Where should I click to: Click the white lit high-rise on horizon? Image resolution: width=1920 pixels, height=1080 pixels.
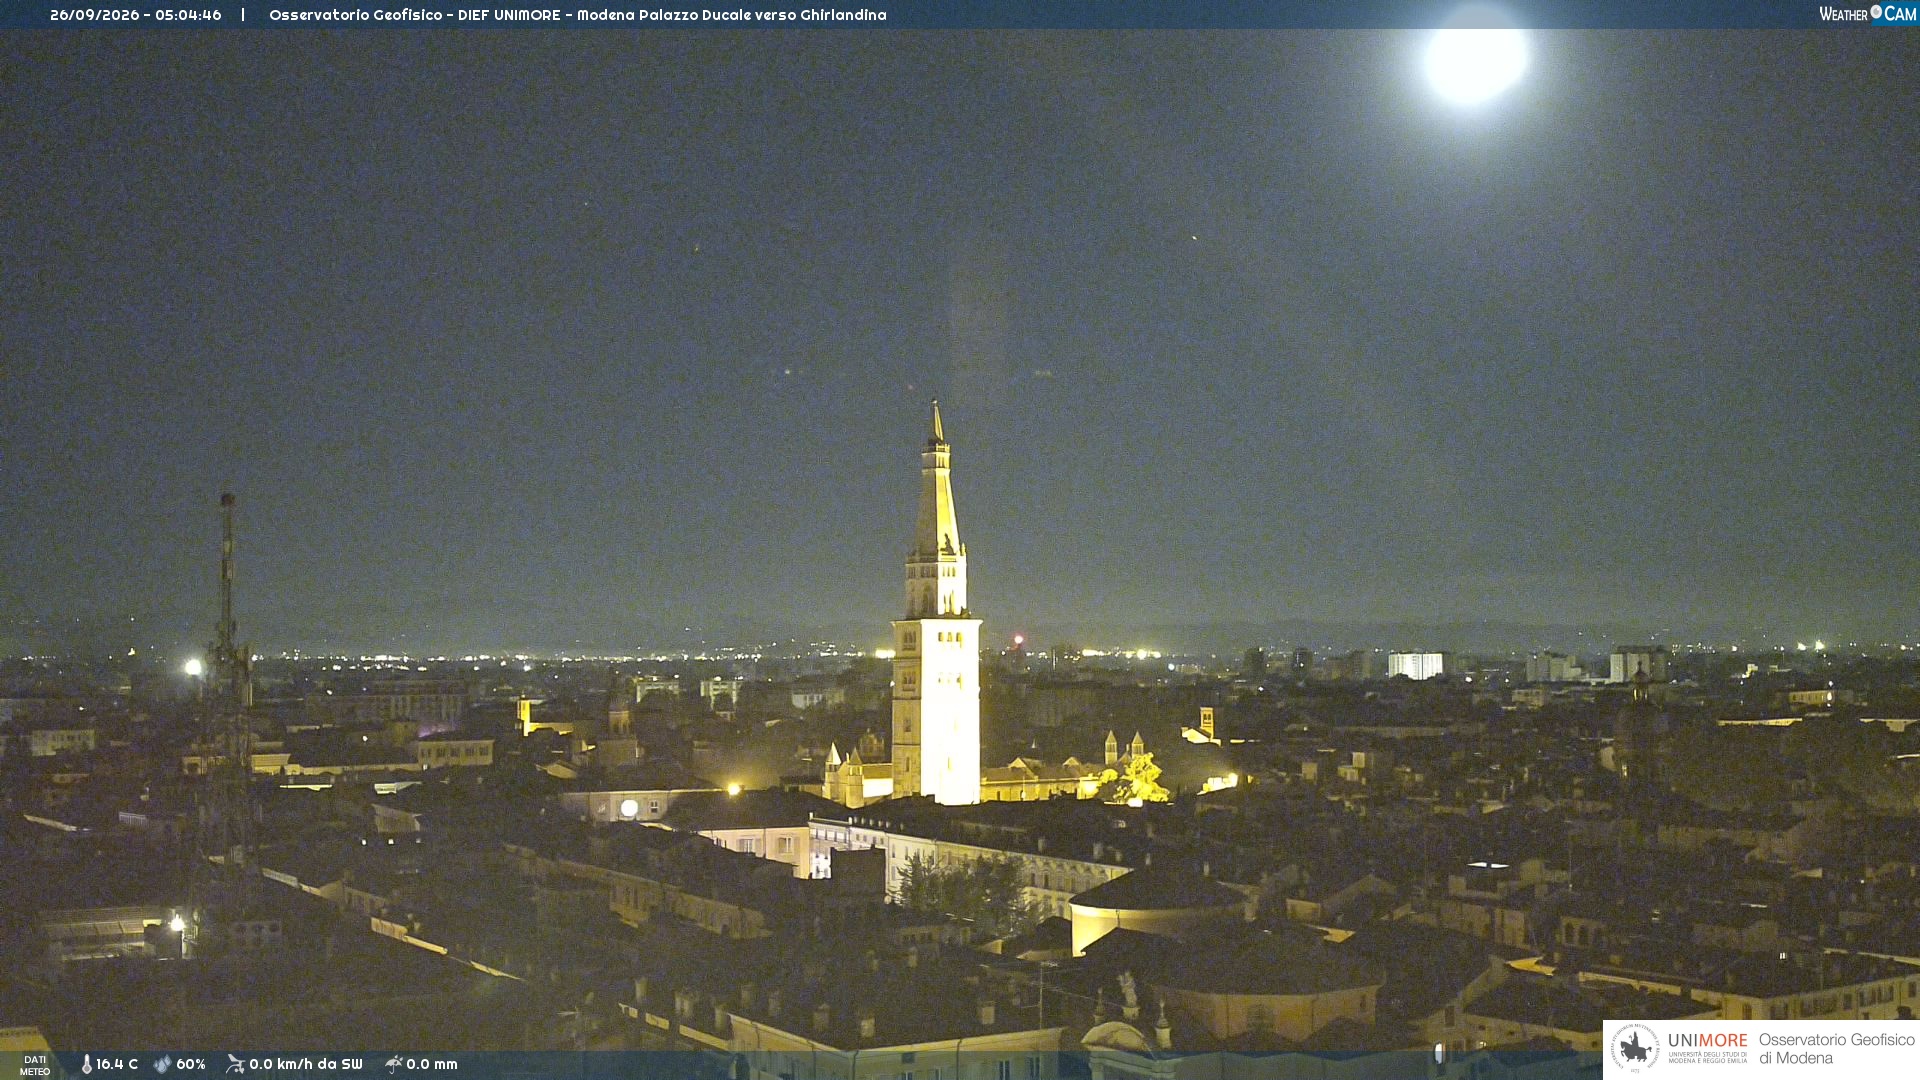[1415, 665]
